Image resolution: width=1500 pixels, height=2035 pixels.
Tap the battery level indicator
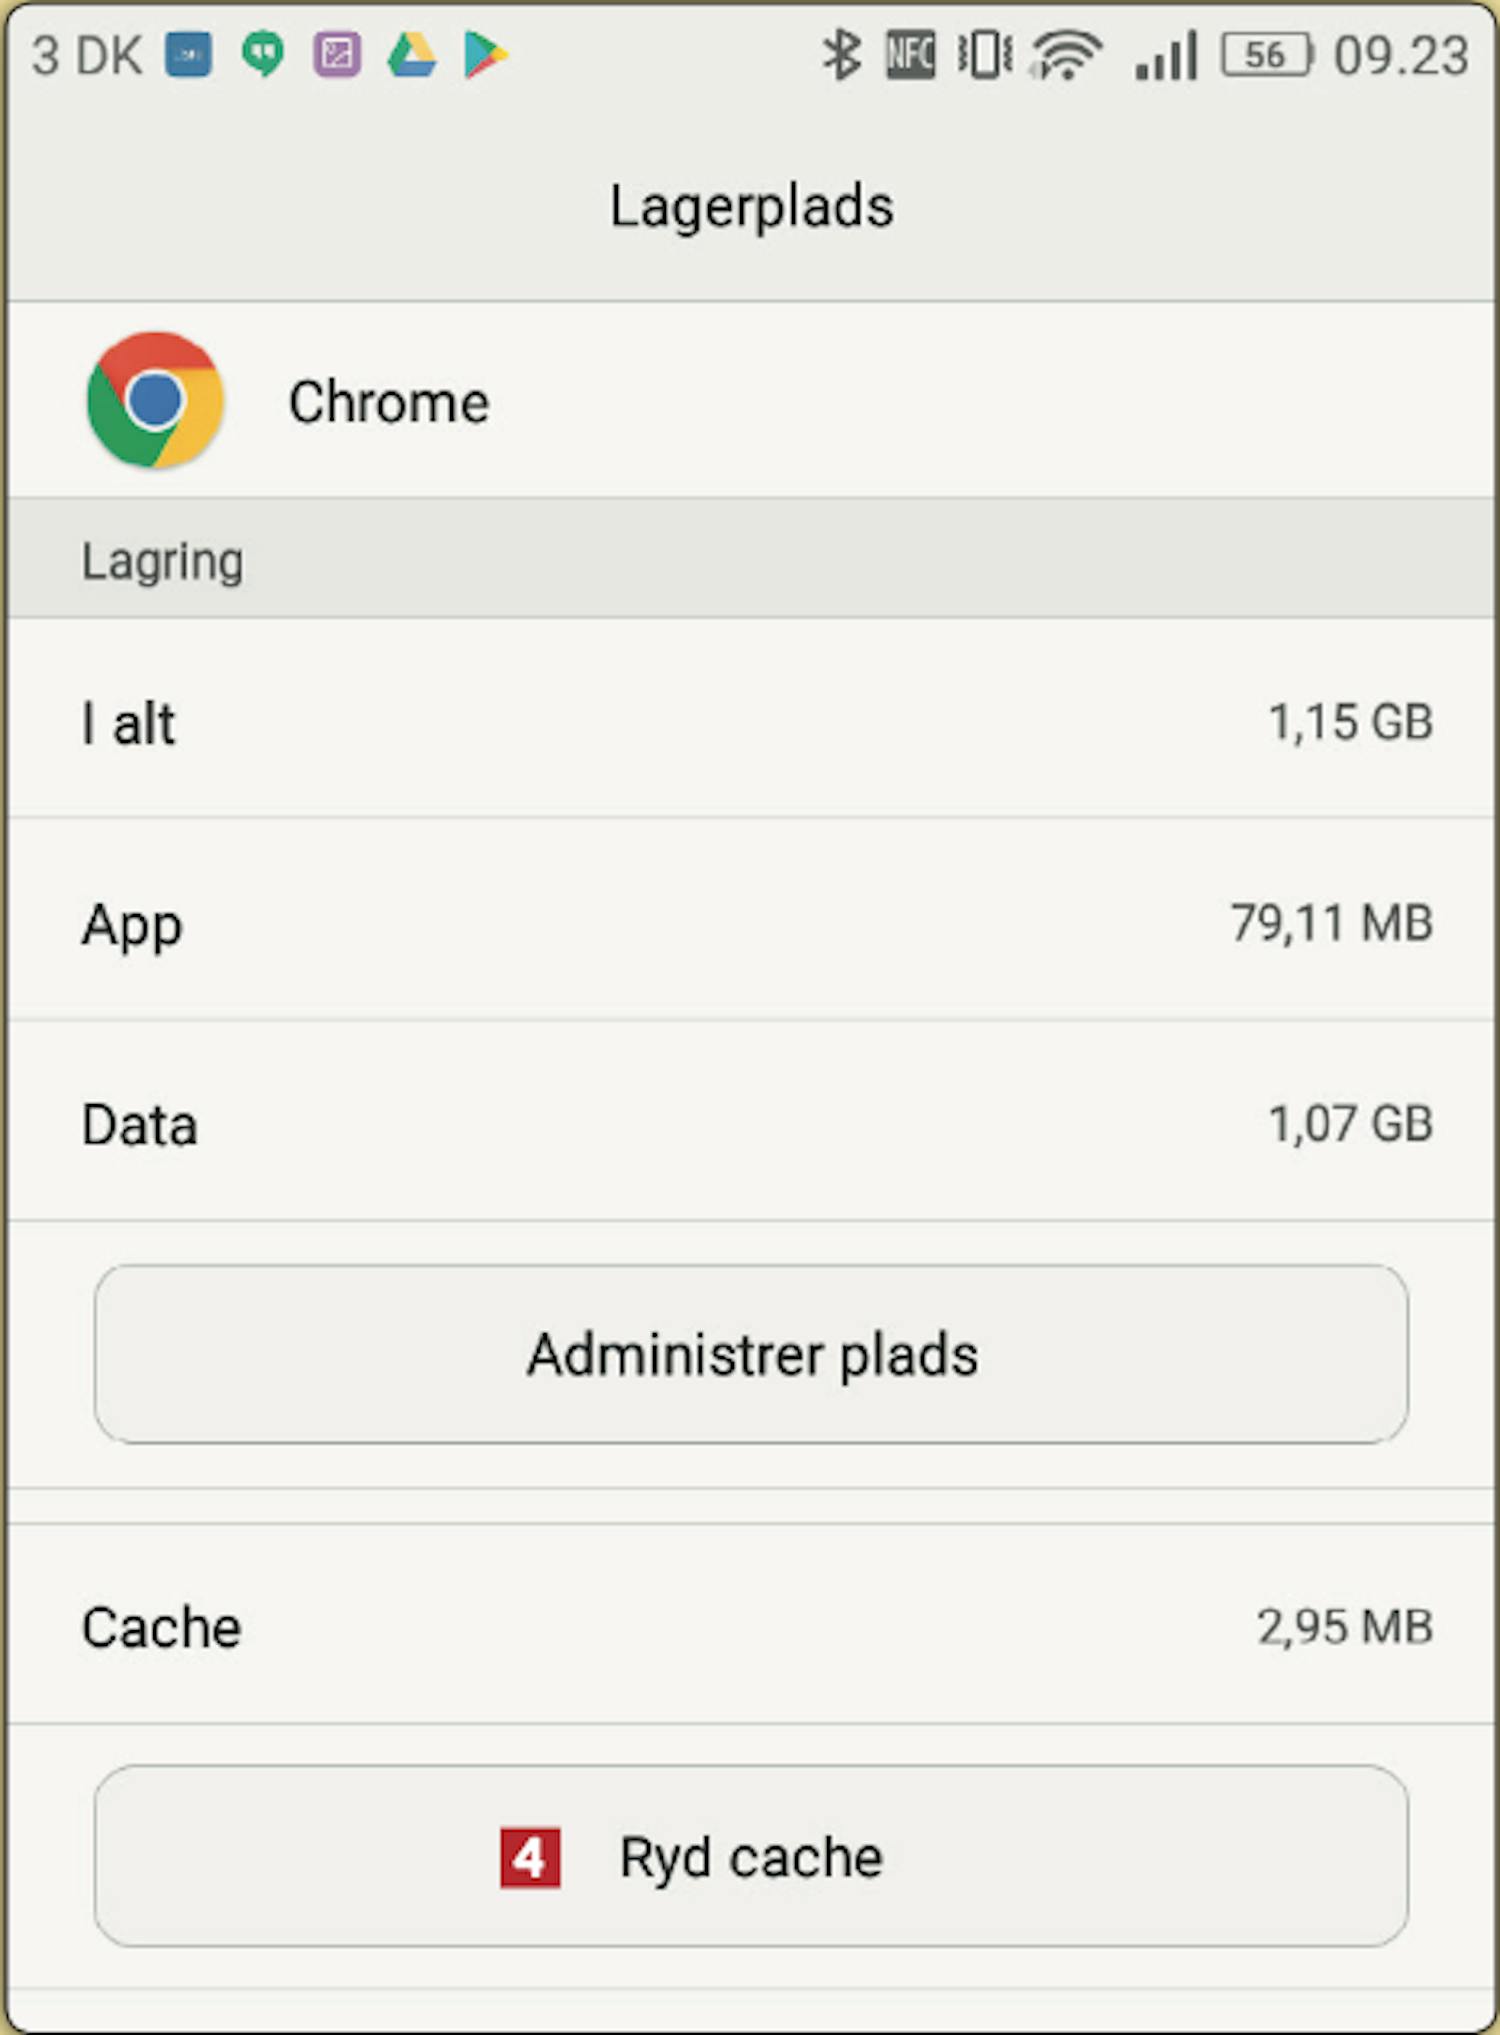click(1267, 55)
